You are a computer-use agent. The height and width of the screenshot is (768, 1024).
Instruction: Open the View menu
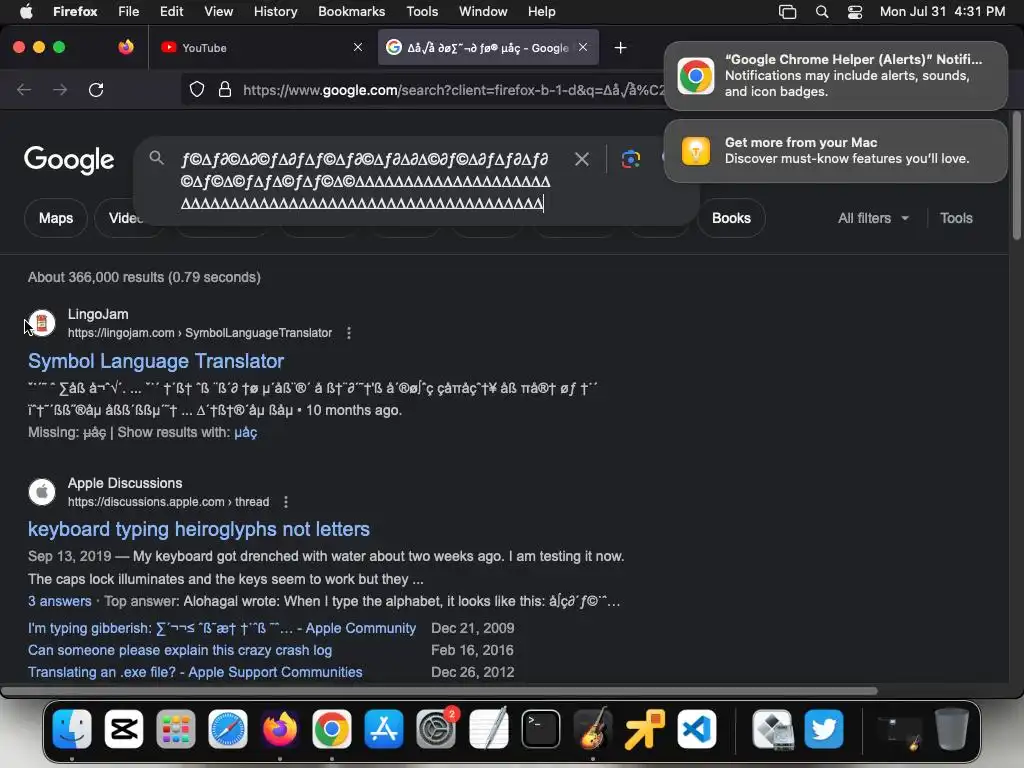pos(218,11)
